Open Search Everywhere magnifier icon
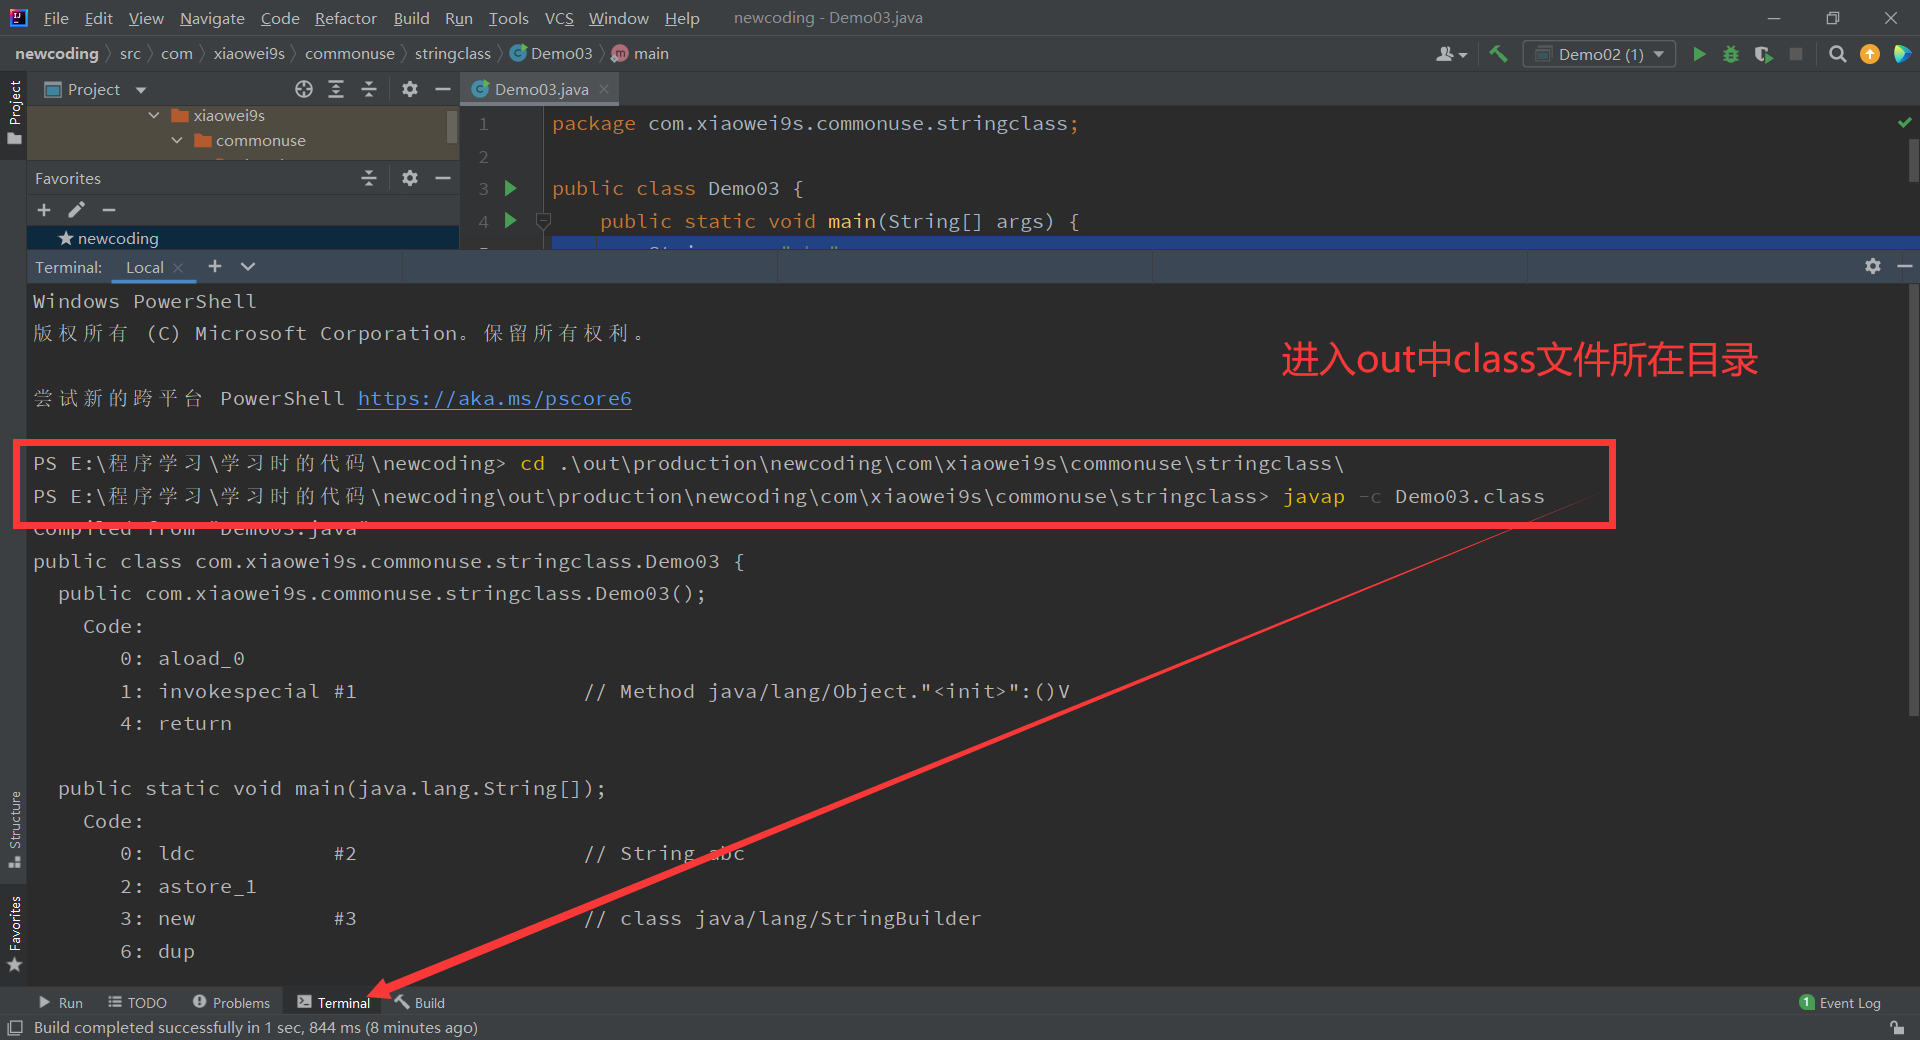The image size is (1920, 1040). 1837,54
